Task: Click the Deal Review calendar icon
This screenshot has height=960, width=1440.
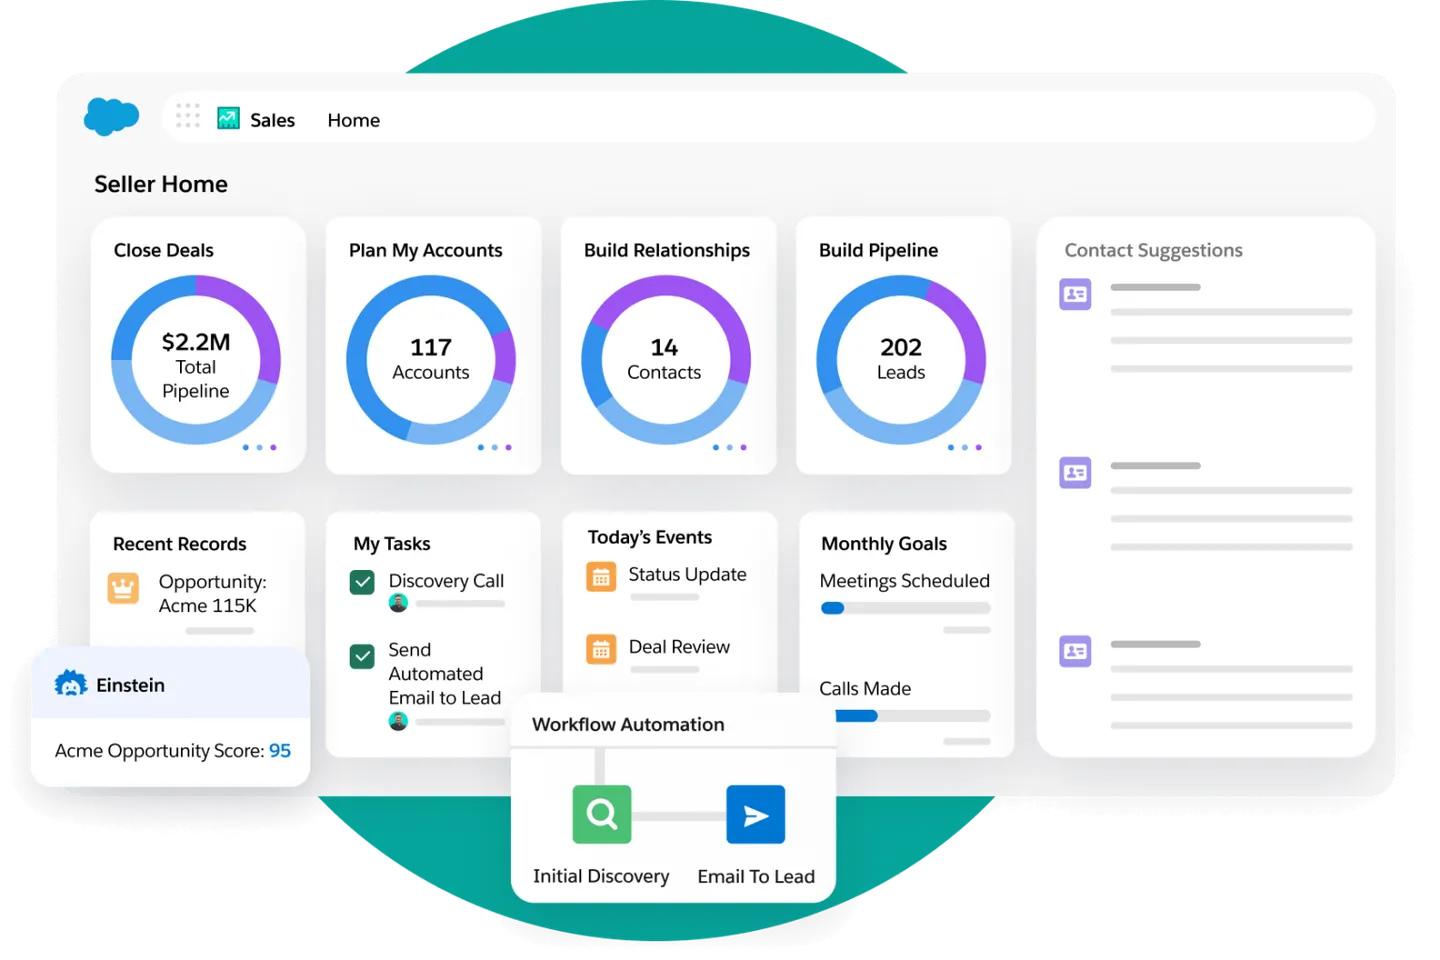Action: click(x=601, y=650)
